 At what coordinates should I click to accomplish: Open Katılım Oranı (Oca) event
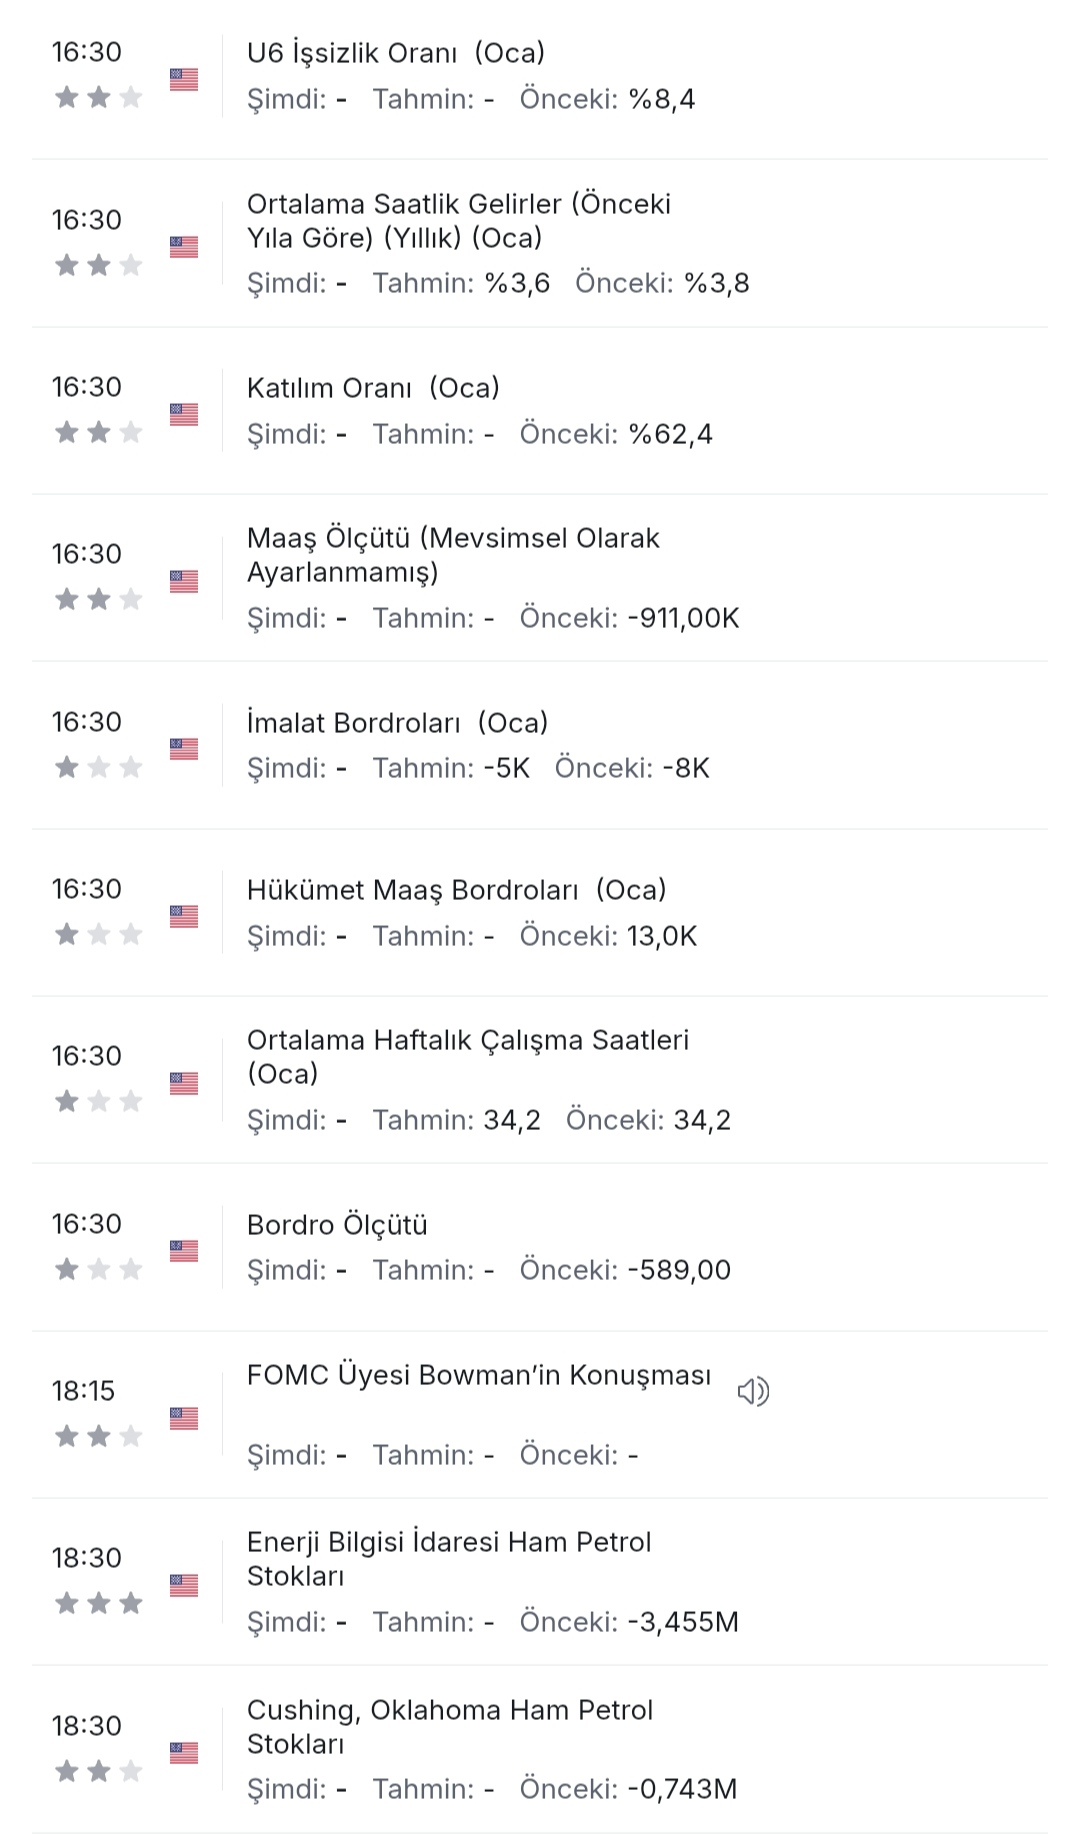click(x=373, y=388)
